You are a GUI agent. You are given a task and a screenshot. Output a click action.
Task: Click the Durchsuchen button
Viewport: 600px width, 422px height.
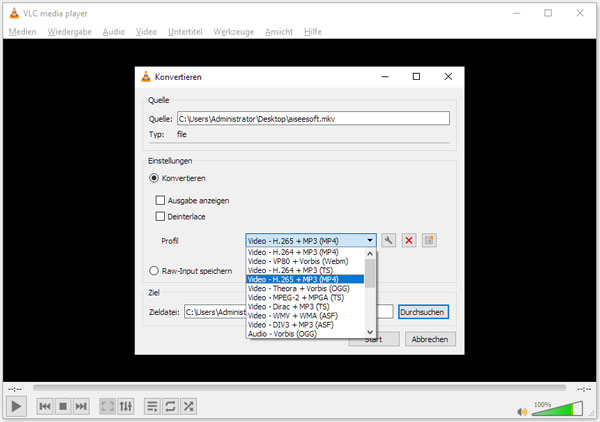pos(423,312)
